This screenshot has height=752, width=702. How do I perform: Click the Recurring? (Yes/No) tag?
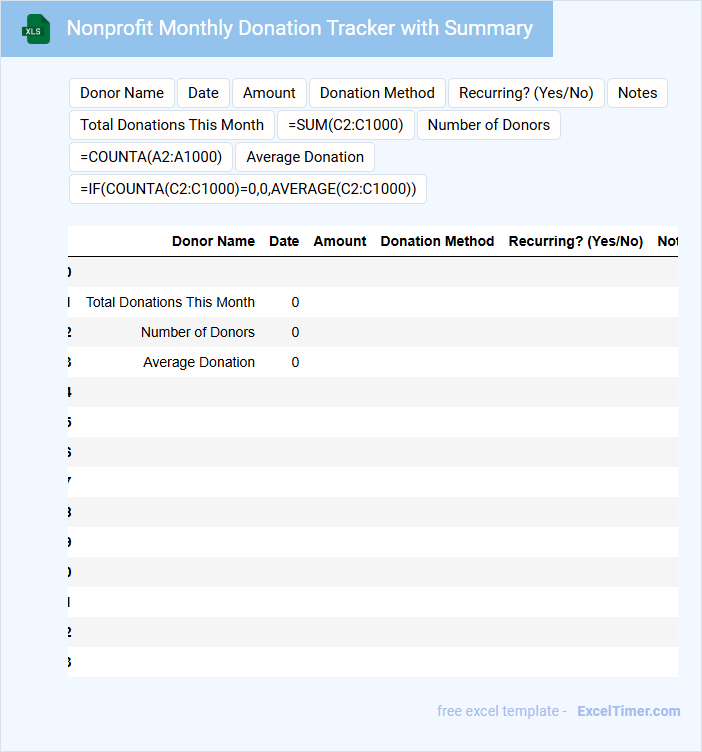(x=526, y=93)
